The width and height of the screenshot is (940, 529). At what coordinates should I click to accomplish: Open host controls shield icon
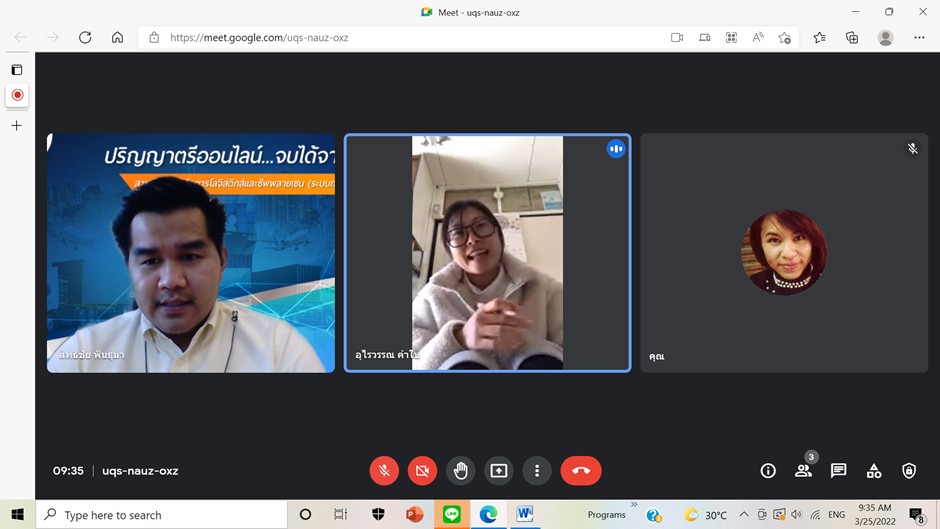coord(909,471)
